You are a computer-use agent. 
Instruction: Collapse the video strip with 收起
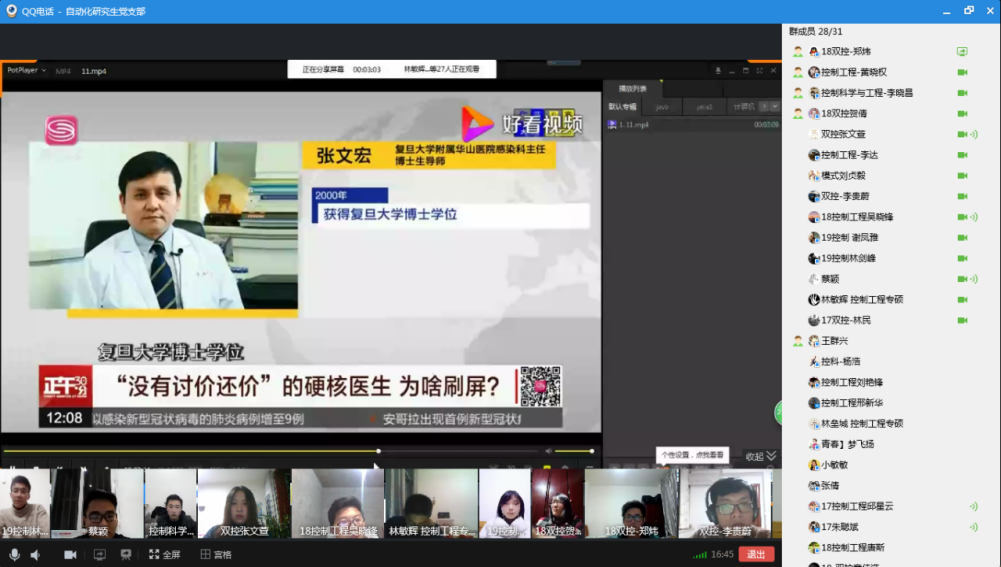(x=759, y=456)
